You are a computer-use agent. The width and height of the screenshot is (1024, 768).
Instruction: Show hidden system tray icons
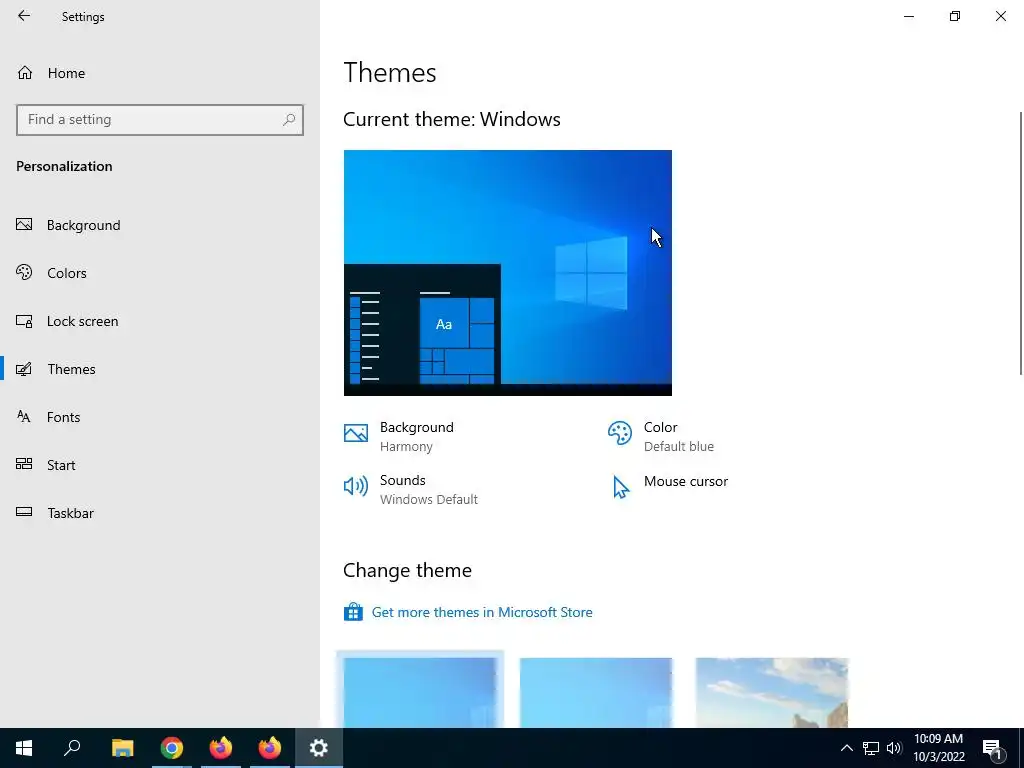click(x=846, y=748)
